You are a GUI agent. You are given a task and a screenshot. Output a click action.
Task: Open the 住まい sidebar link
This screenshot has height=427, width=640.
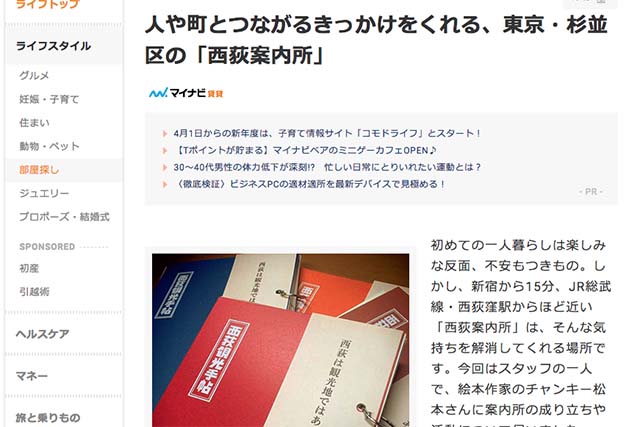[x=34, y=122]
